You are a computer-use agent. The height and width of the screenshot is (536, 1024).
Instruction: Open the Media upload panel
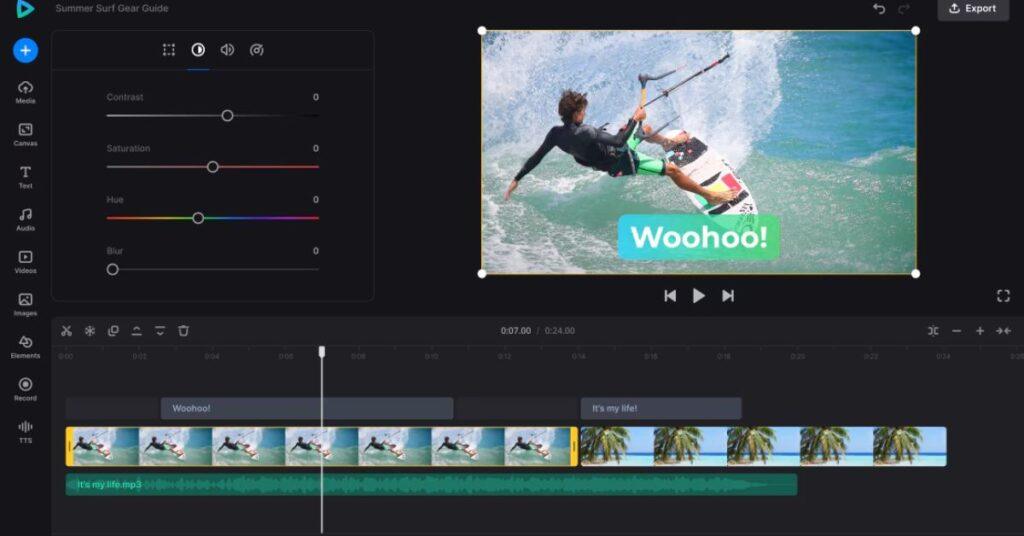(26, 92)
